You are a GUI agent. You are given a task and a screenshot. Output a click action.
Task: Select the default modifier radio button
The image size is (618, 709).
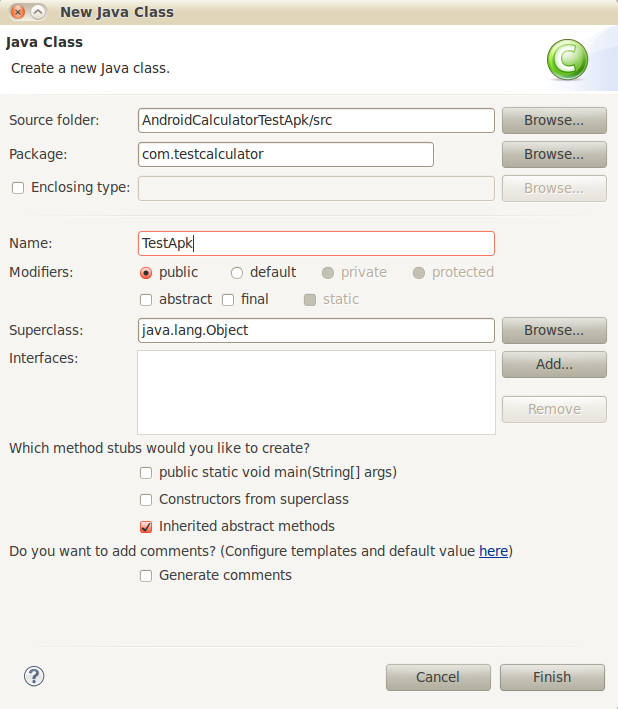pyautogui.click(x=237, y=272)
